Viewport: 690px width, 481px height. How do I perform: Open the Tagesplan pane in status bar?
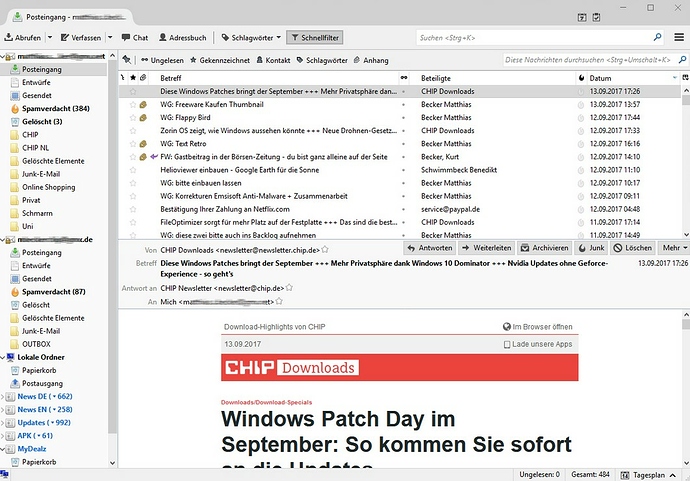[x=648, y=475]
